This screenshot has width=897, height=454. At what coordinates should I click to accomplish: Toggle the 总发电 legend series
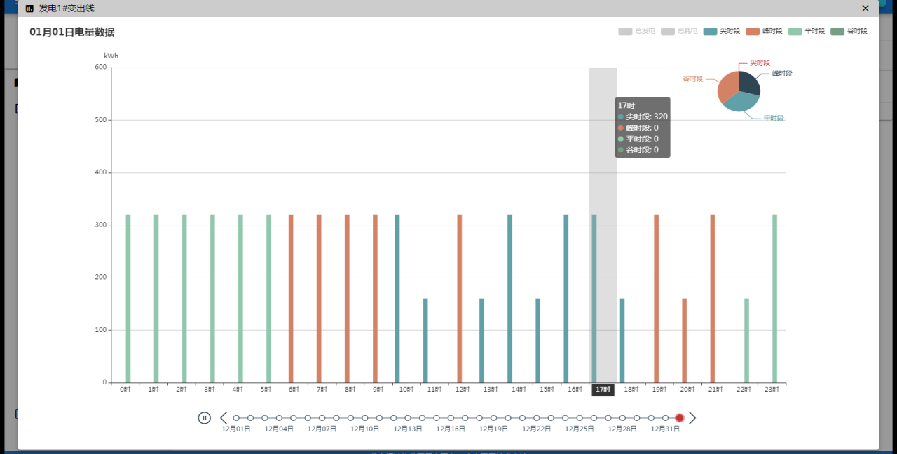[636, 31]
